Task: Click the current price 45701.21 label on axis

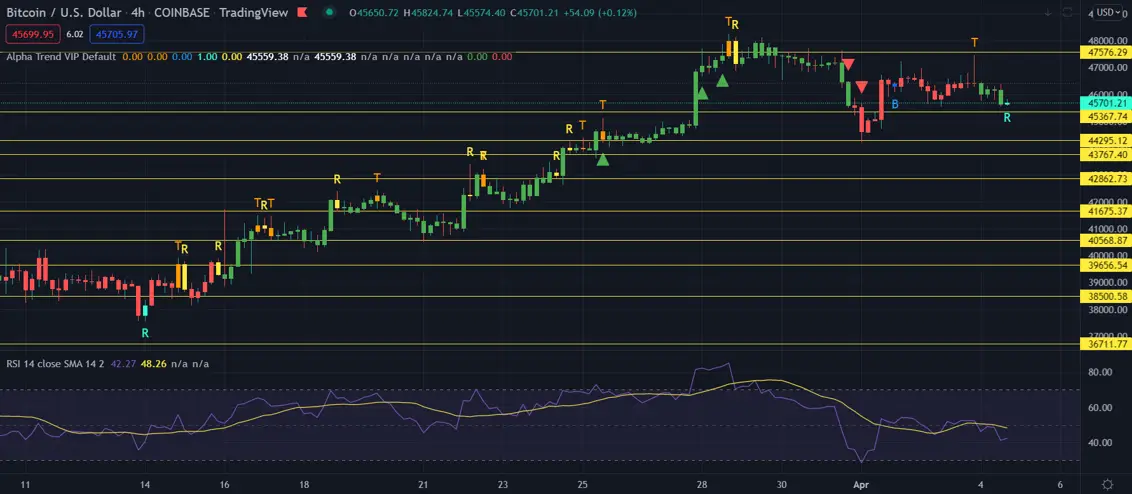Action: [x=1107, y=103]
